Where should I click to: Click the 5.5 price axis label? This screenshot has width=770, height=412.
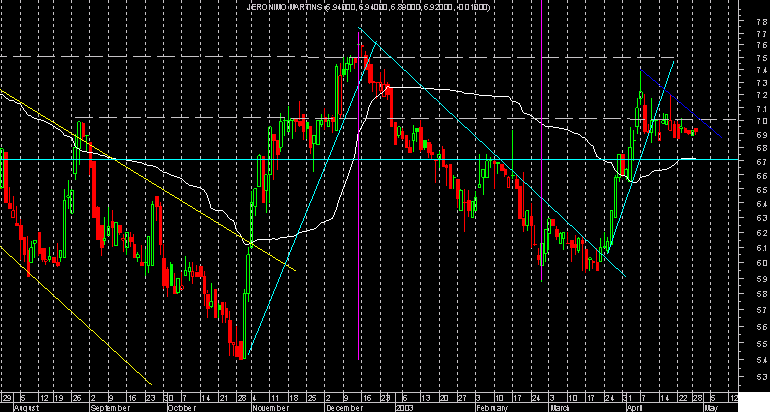pos(762,344)
